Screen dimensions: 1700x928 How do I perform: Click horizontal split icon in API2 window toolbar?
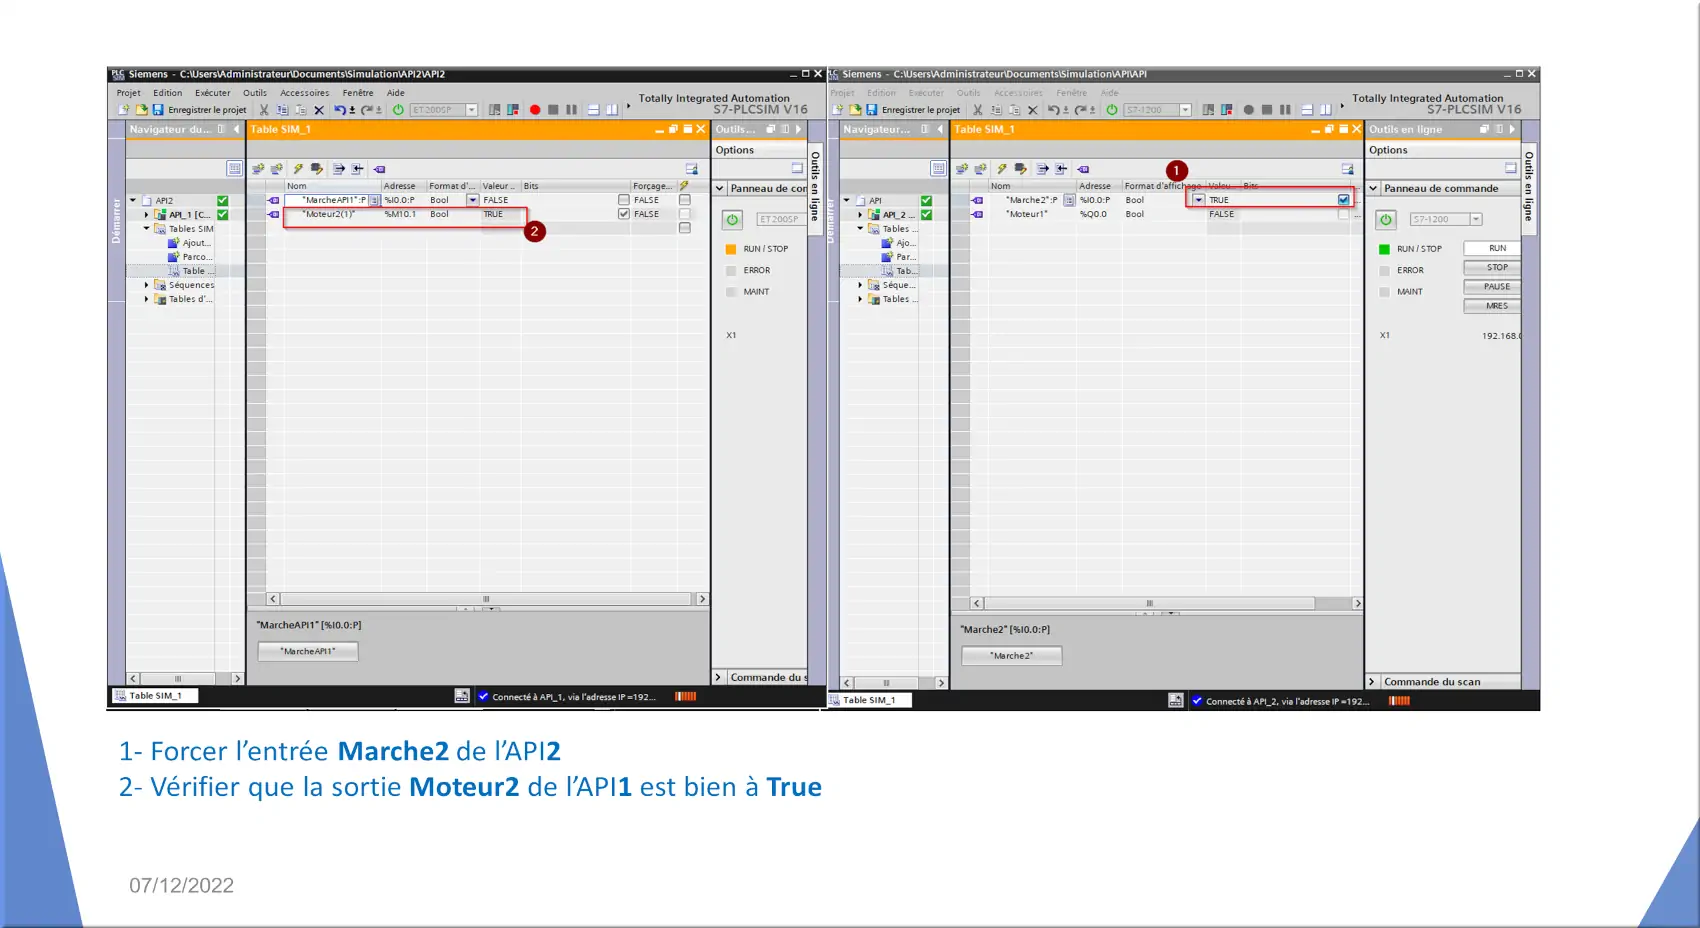point(593,110)
